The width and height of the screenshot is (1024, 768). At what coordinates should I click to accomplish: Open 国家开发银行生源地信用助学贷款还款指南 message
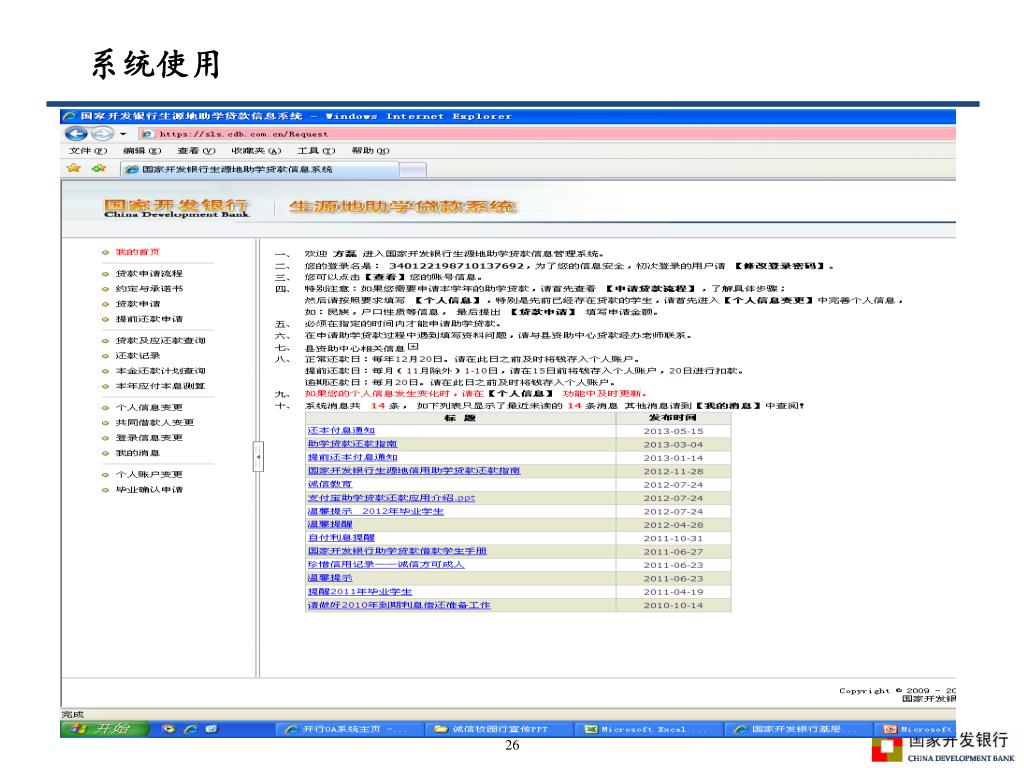tap(413, 471)
